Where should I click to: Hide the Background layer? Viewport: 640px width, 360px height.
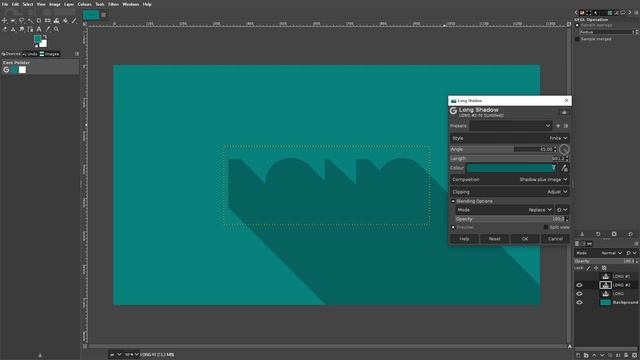(x=579, y=302)
